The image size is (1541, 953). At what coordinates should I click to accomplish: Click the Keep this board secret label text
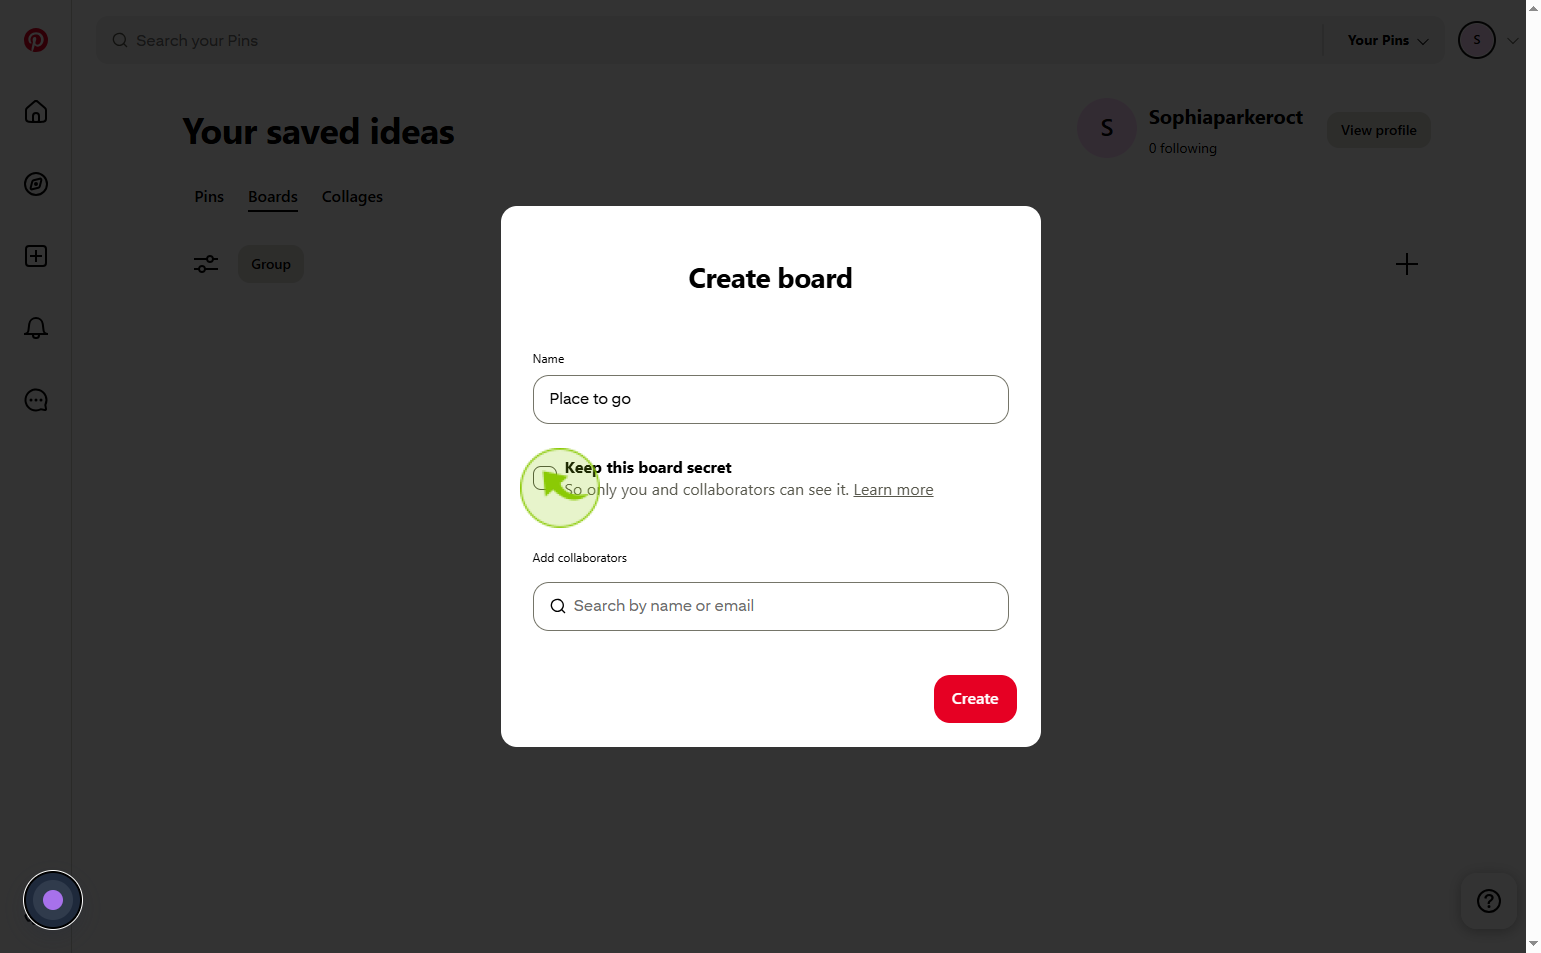pos(648,467)
